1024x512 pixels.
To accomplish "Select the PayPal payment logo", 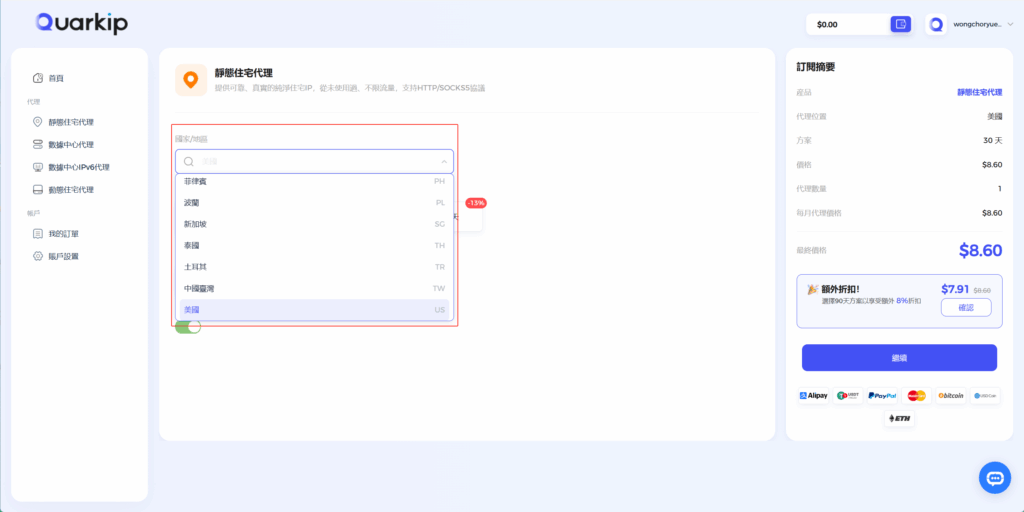I will (882, 396).
